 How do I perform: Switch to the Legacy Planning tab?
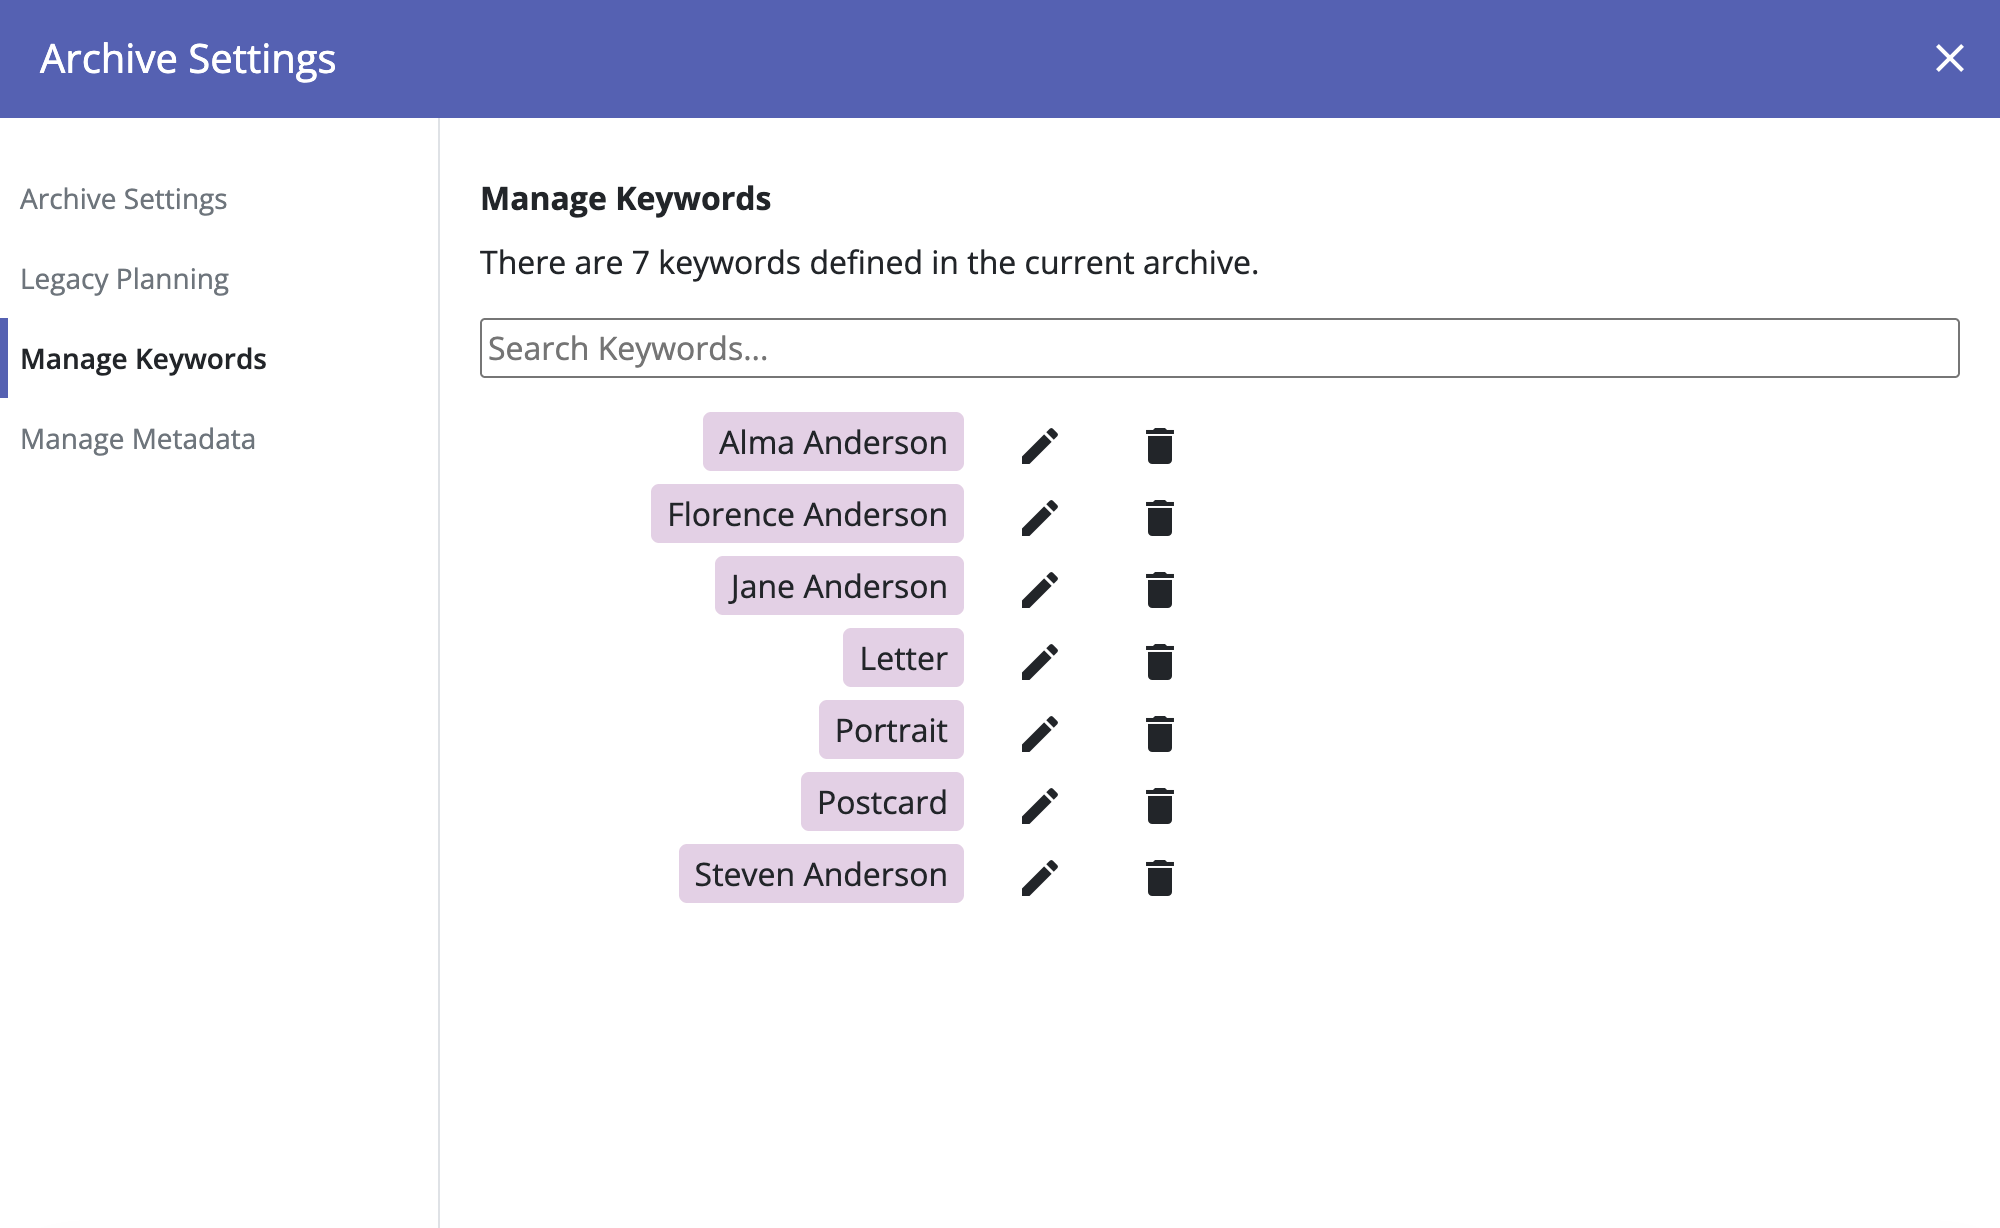[125, 279]
